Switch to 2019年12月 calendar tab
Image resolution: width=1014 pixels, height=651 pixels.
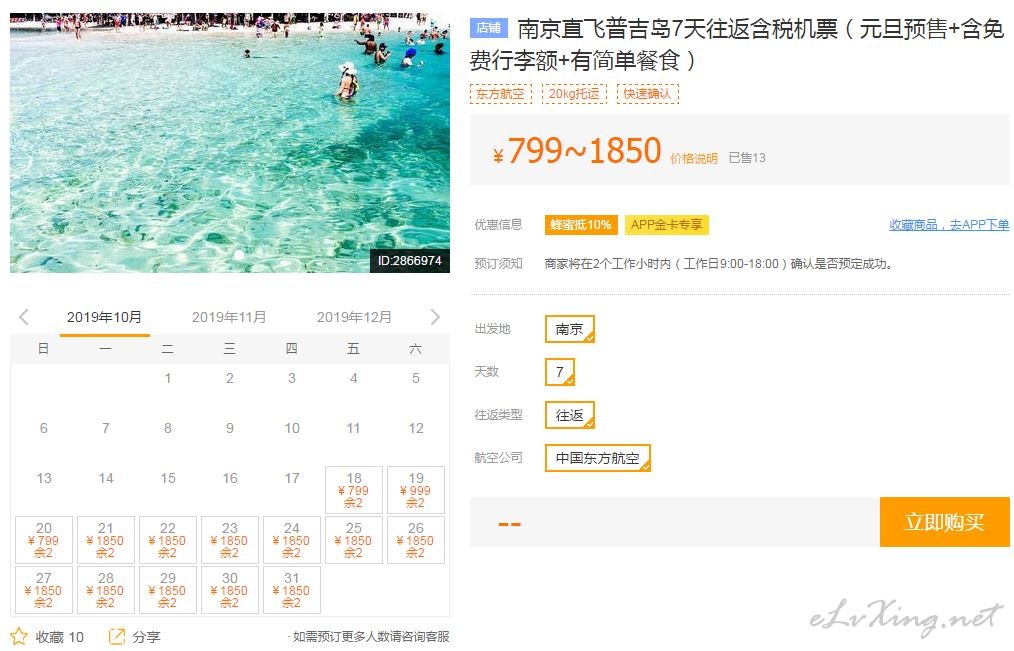click(x=354, y=317)
